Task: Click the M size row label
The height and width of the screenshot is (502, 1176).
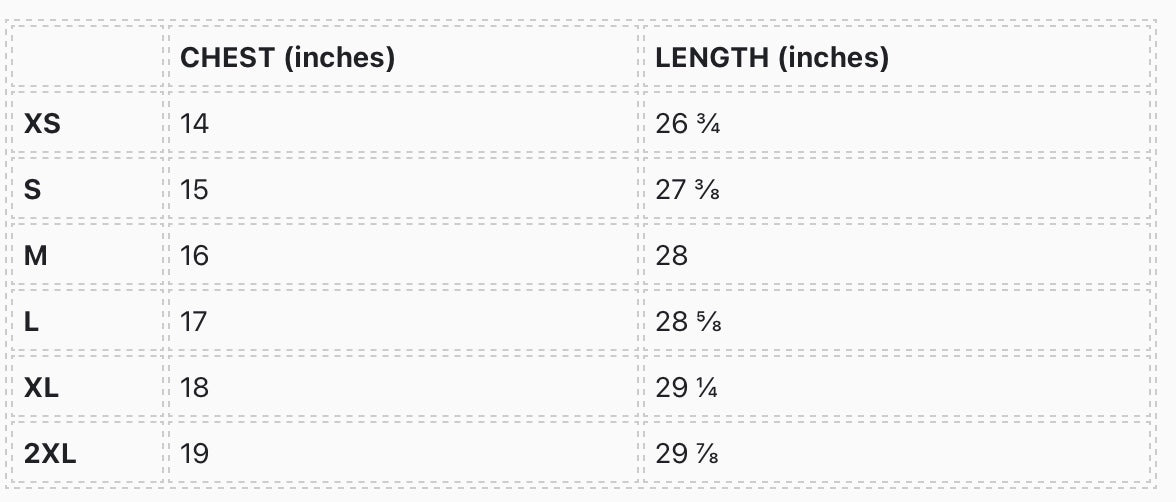Action: [36, 255]
